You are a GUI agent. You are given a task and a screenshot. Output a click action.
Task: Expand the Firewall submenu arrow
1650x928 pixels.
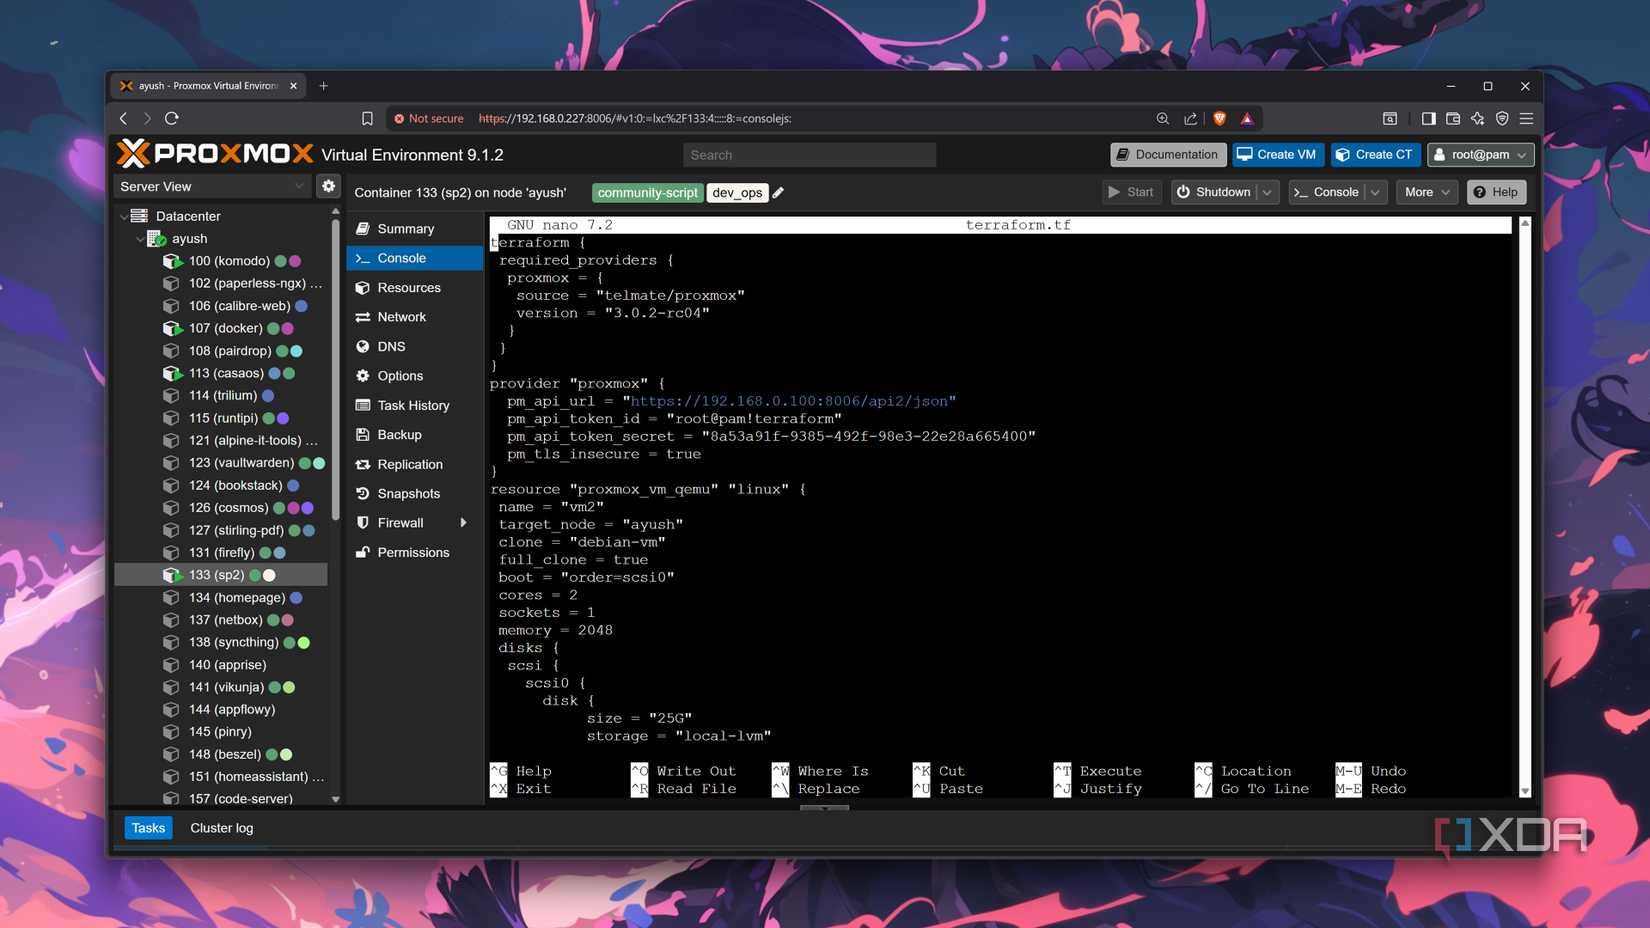point(463,523)
